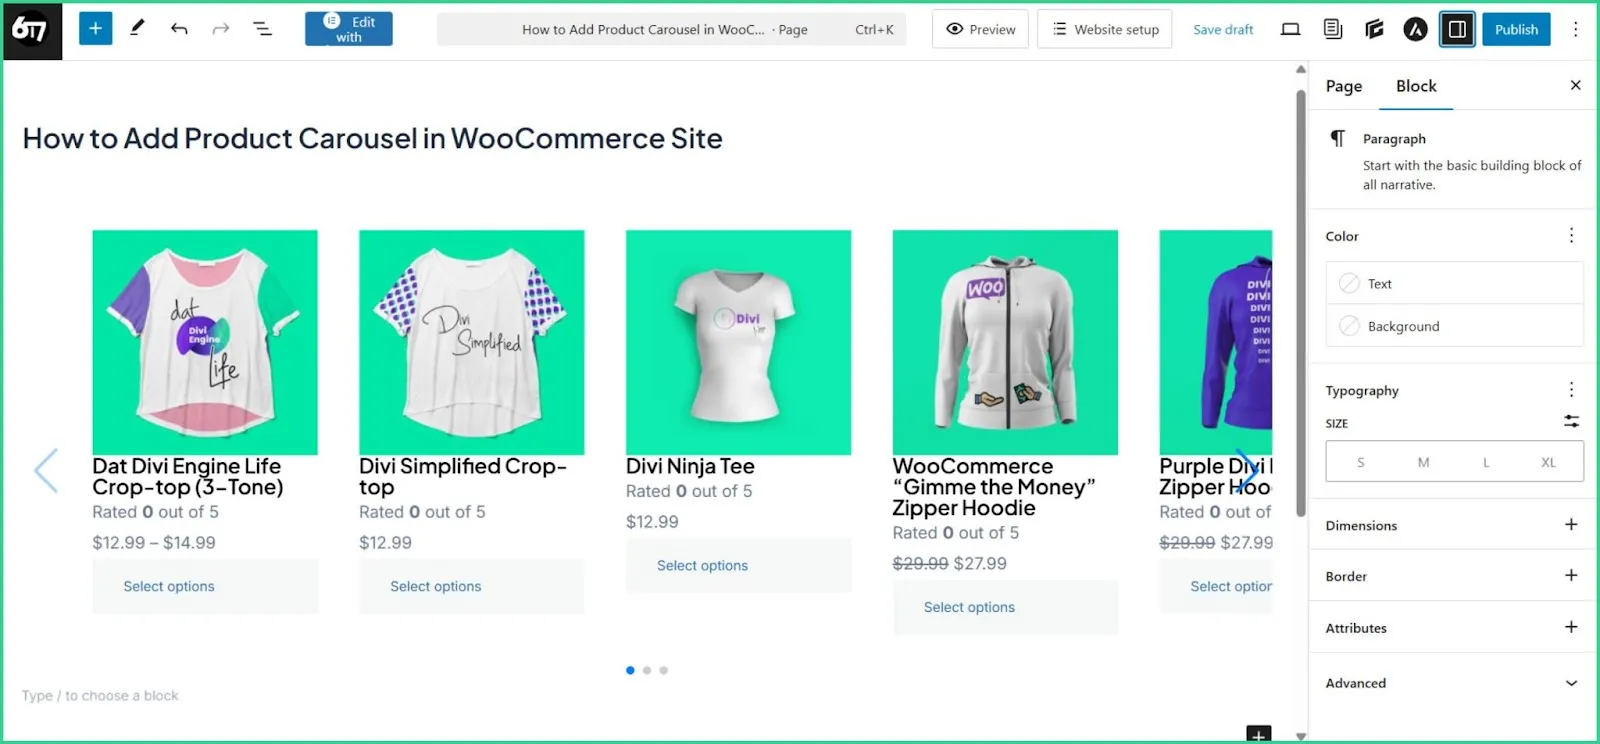Select font size XL

tap(1548, 462)
